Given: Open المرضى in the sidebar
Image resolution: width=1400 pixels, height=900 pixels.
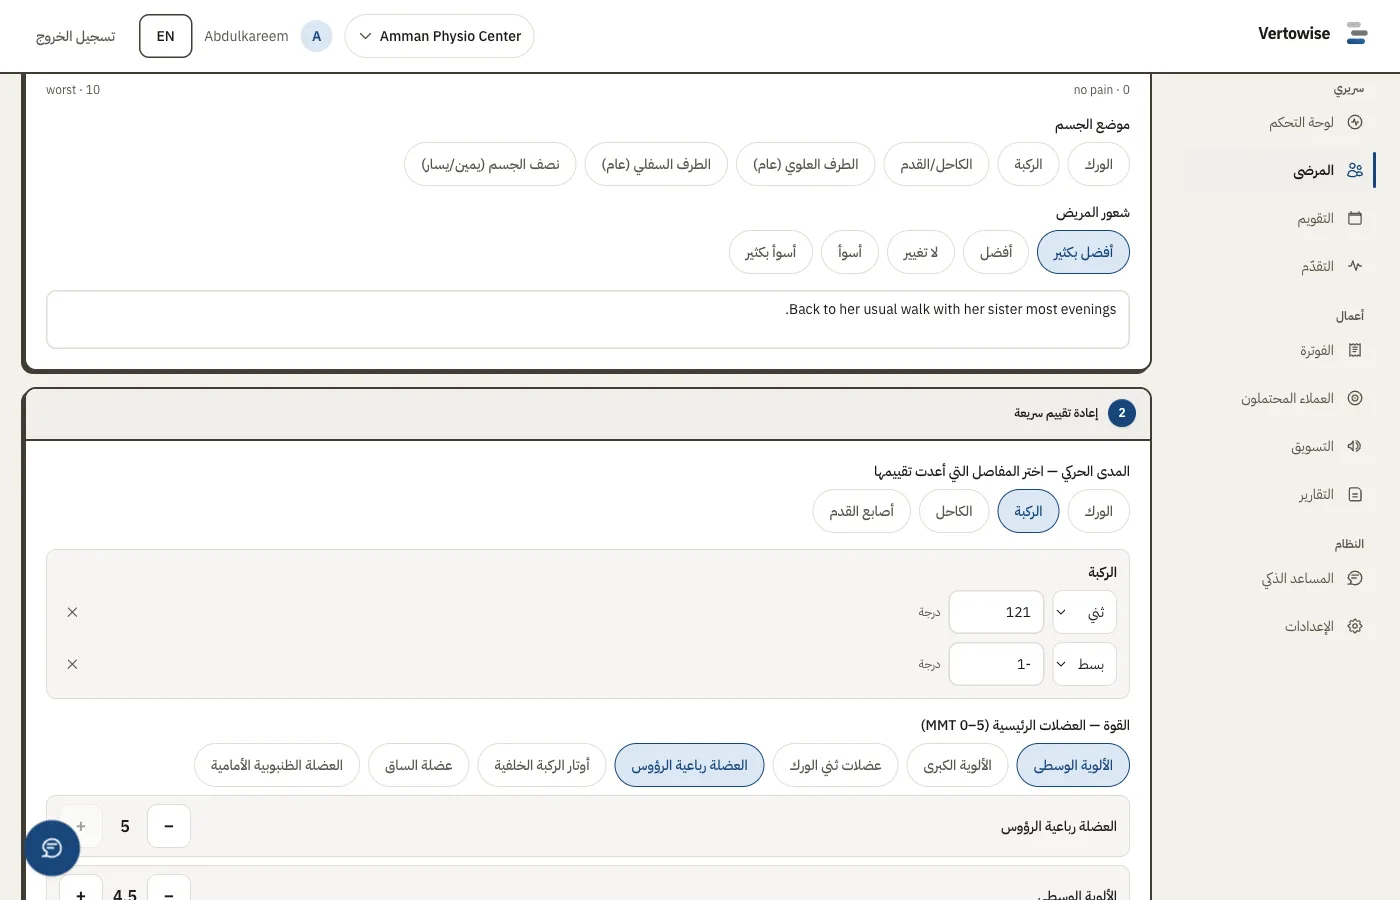Looking at the screenshot, I should 1280,170.
